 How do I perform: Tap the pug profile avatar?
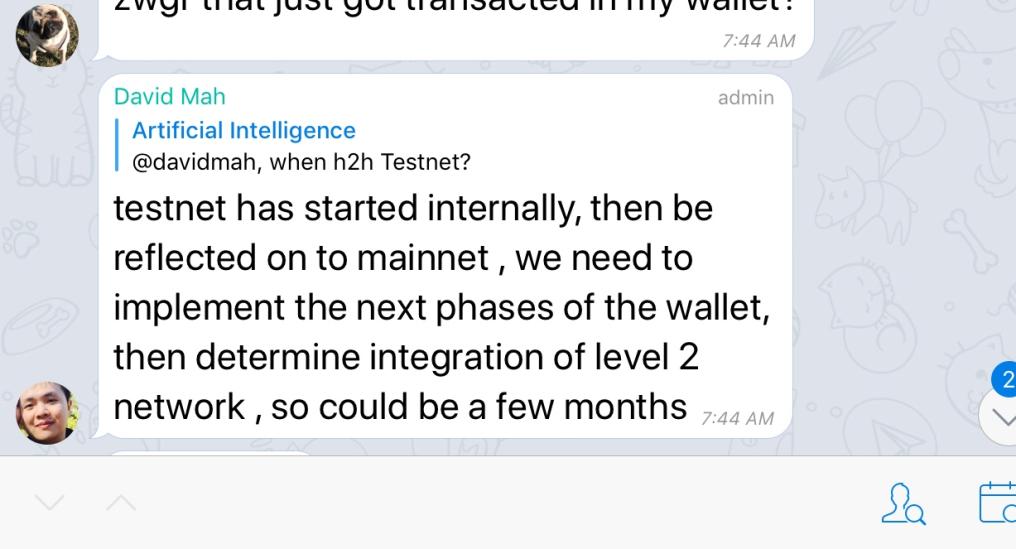coord(47,33)
